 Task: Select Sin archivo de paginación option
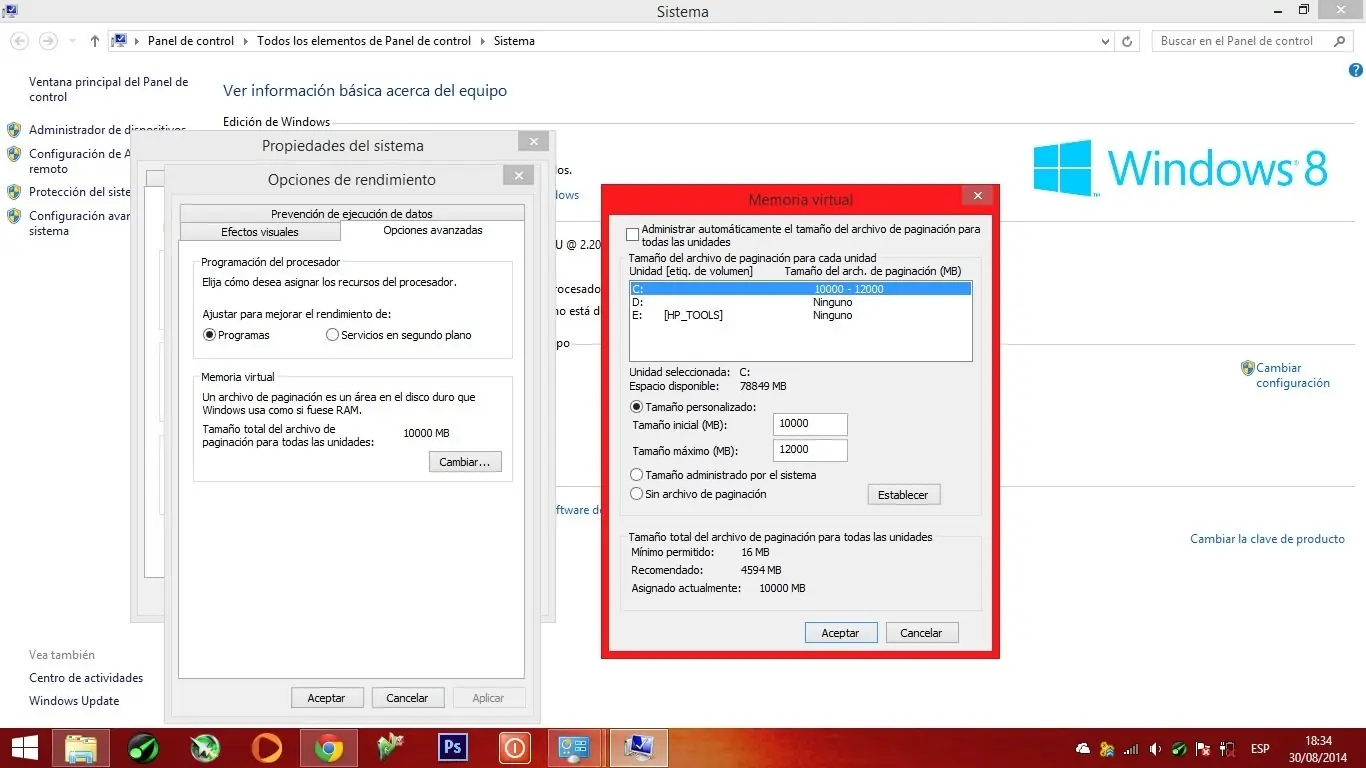[x=637, y=494]
